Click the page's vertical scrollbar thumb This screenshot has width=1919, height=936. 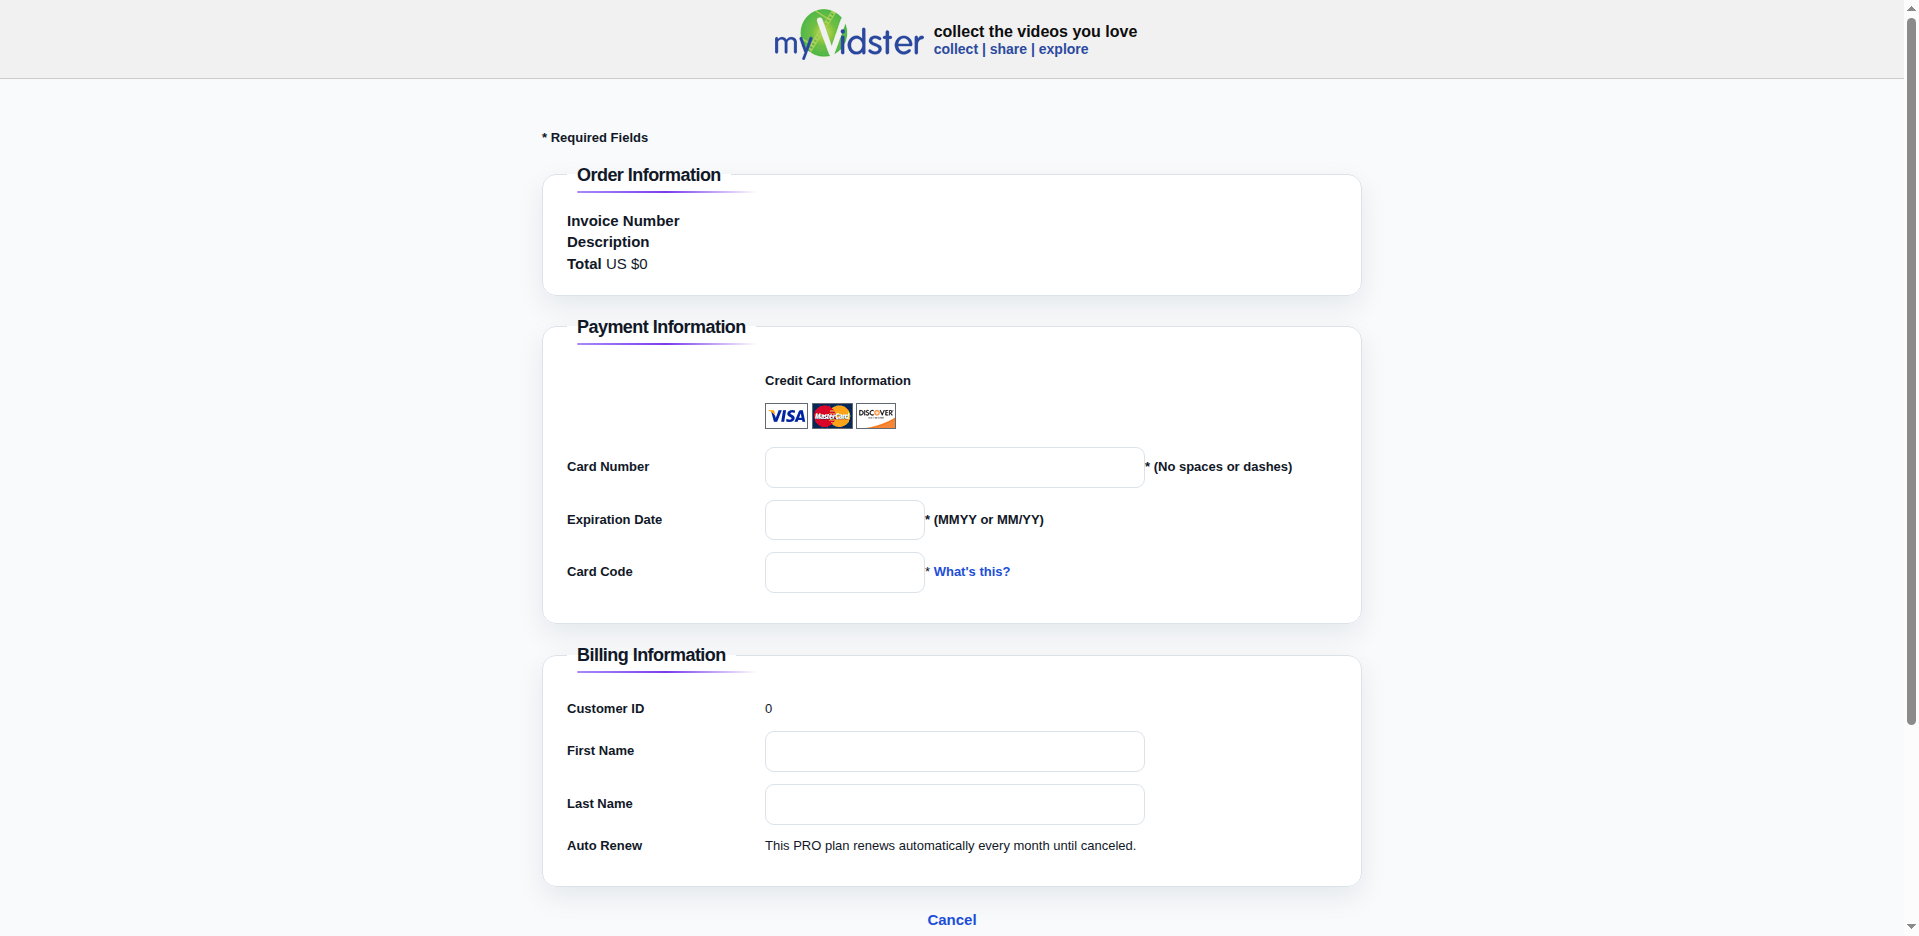1911,370
